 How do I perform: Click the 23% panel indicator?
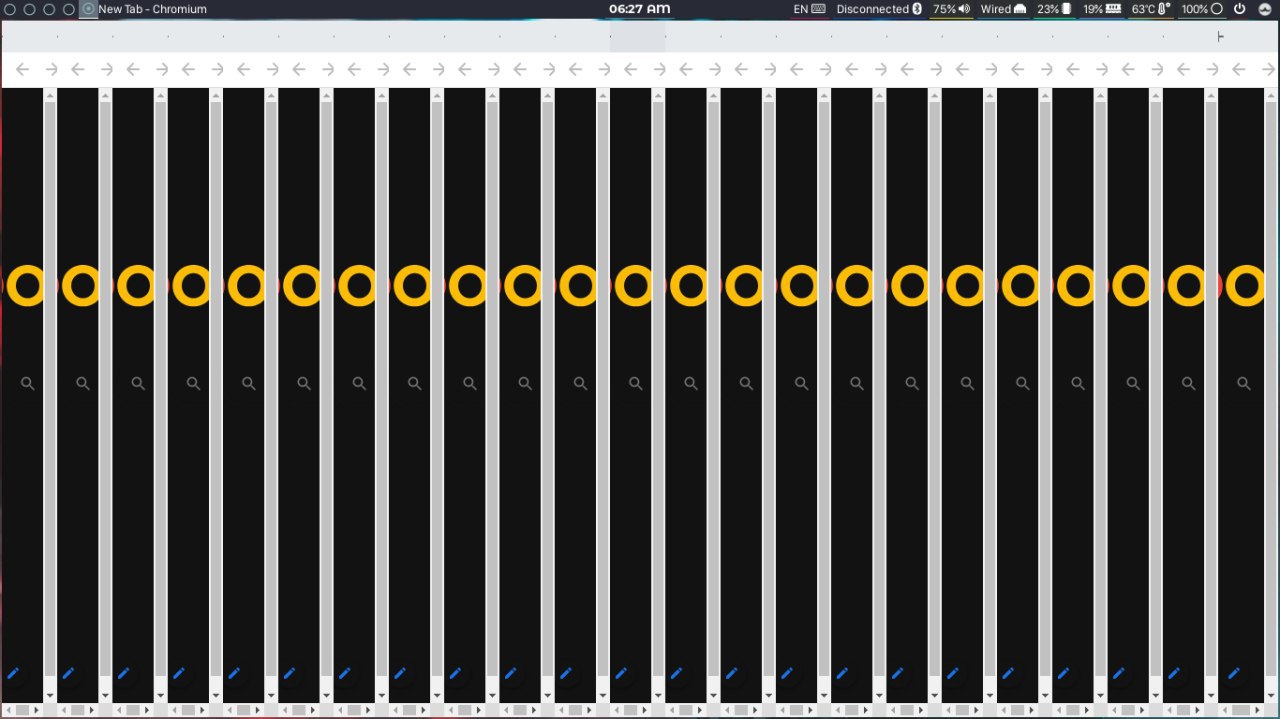(x=1054, y=9)
